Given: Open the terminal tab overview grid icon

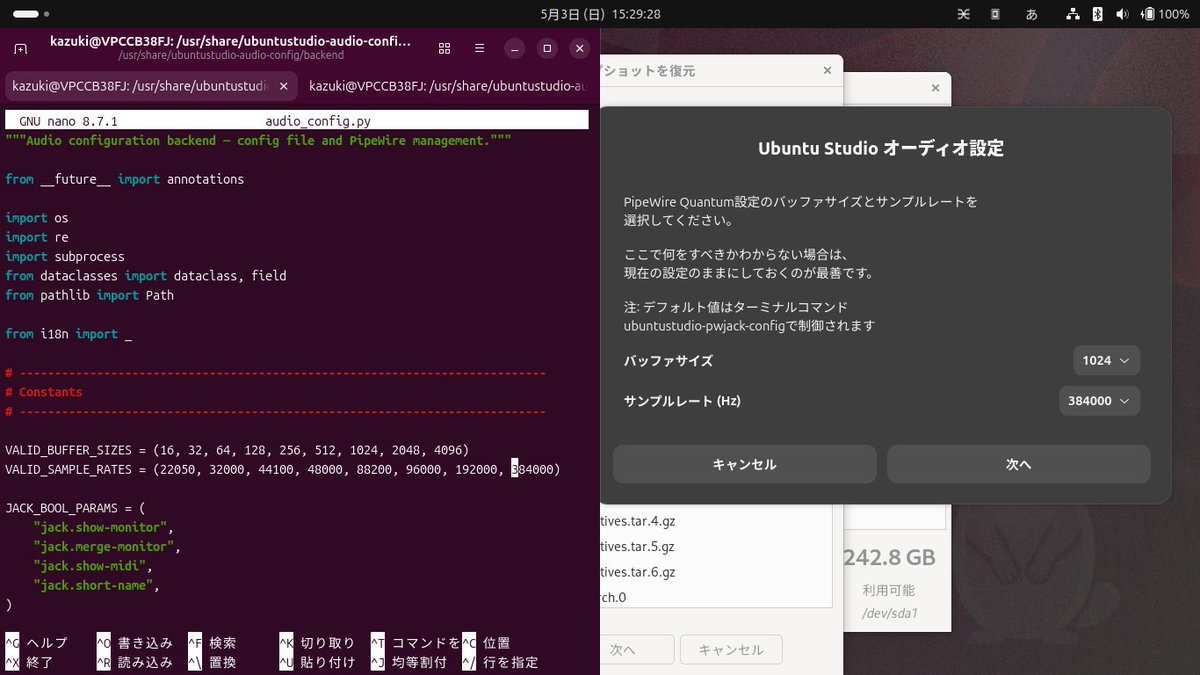Looking at the screenshot, I should click(x=445, y=48).
